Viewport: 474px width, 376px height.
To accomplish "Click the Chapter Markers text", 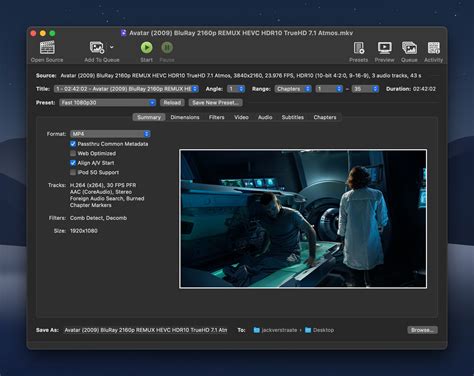I will coord(91,205).
